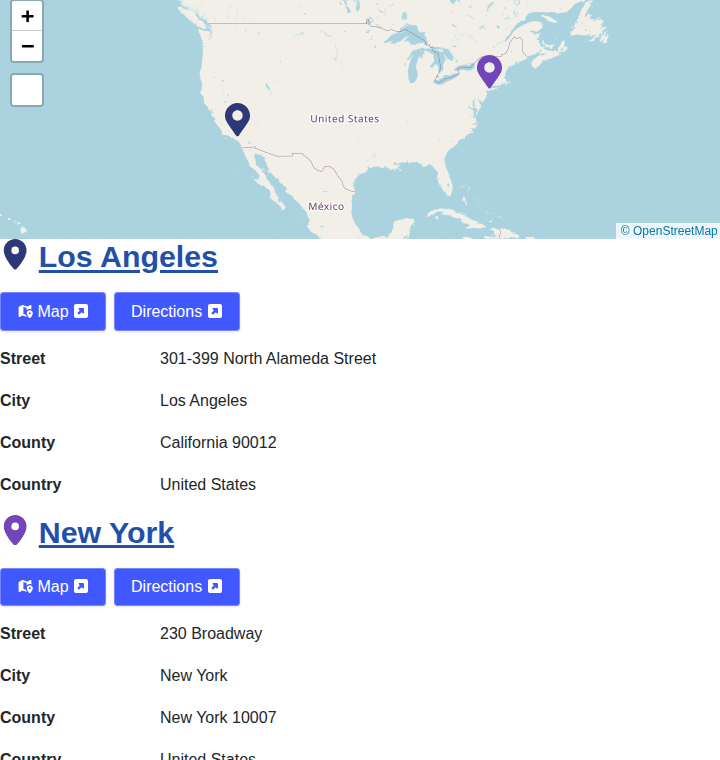Viewport: 720px width, 760px height.
Task: Click the pin icon beside Los Angeles heading
Action: (15, 255)
